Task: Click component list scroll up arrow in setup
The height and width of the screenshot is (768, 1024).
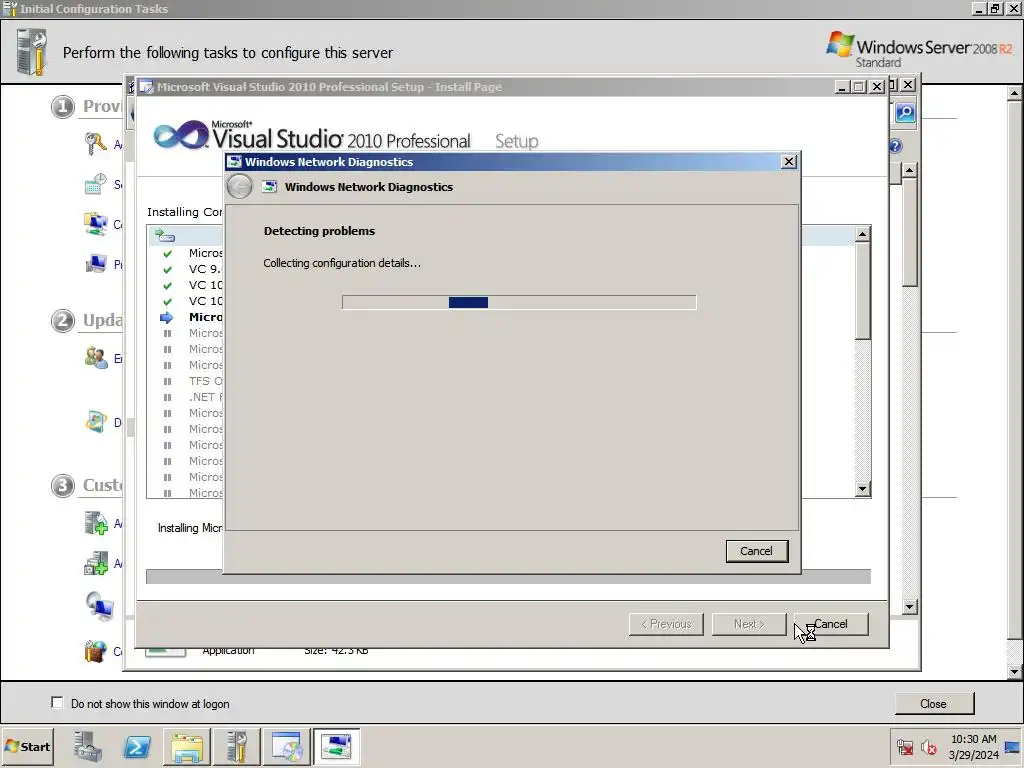Action: [x=863, y=234]
